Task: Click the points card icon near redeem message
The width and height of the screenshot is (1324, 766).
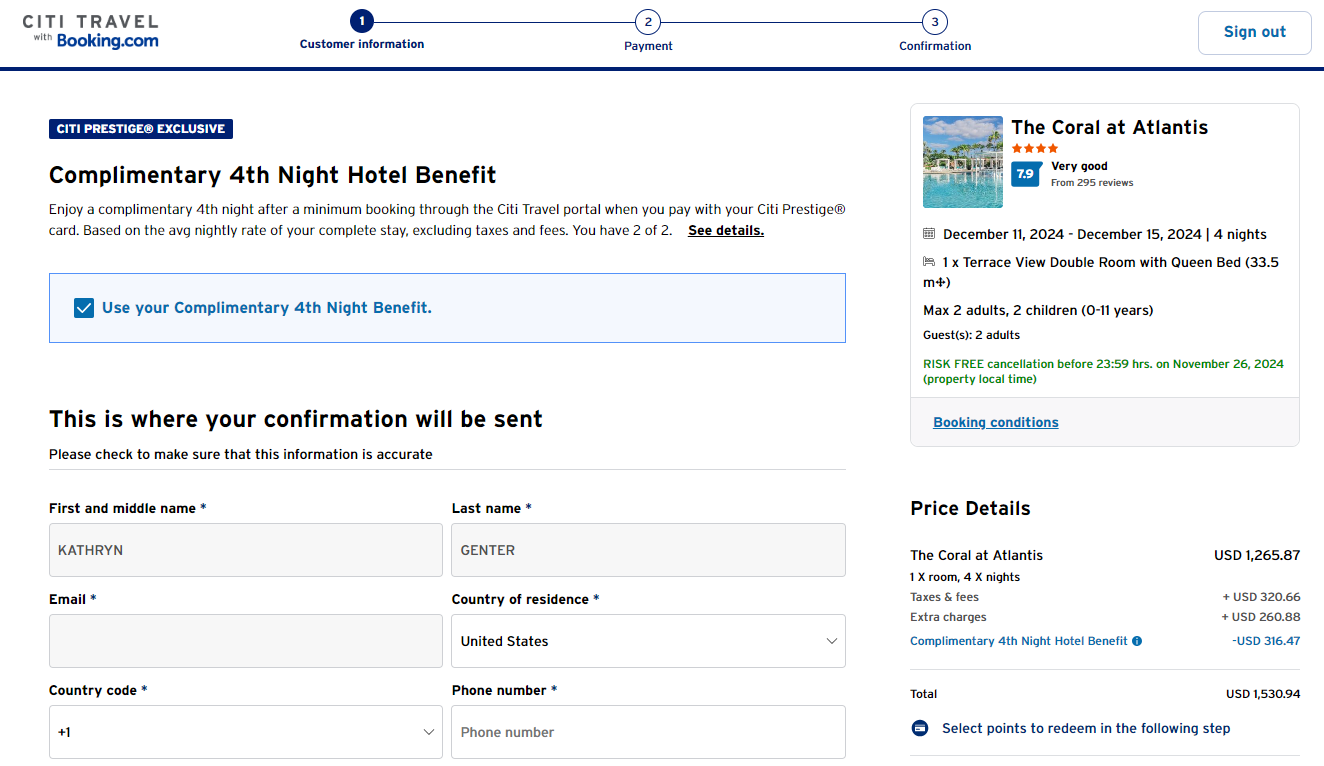Action: tap(920, 728)
